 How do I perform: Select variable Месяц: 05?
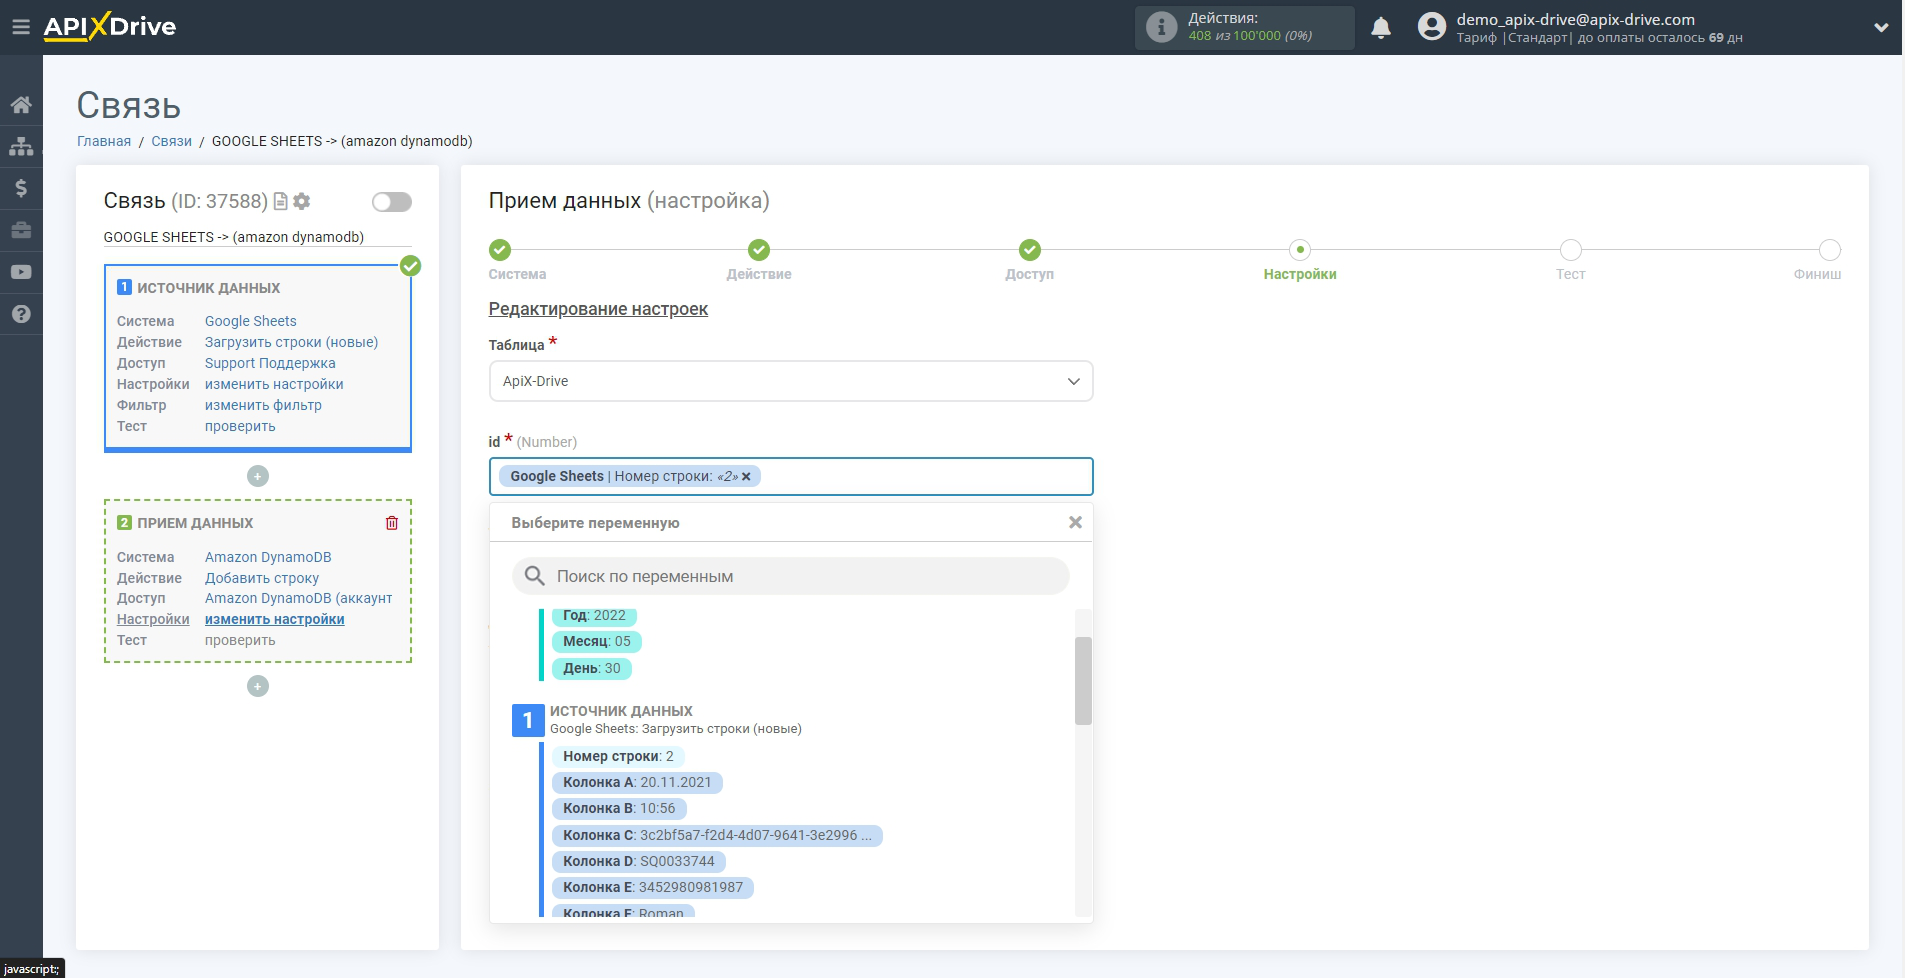coord(597,641)
